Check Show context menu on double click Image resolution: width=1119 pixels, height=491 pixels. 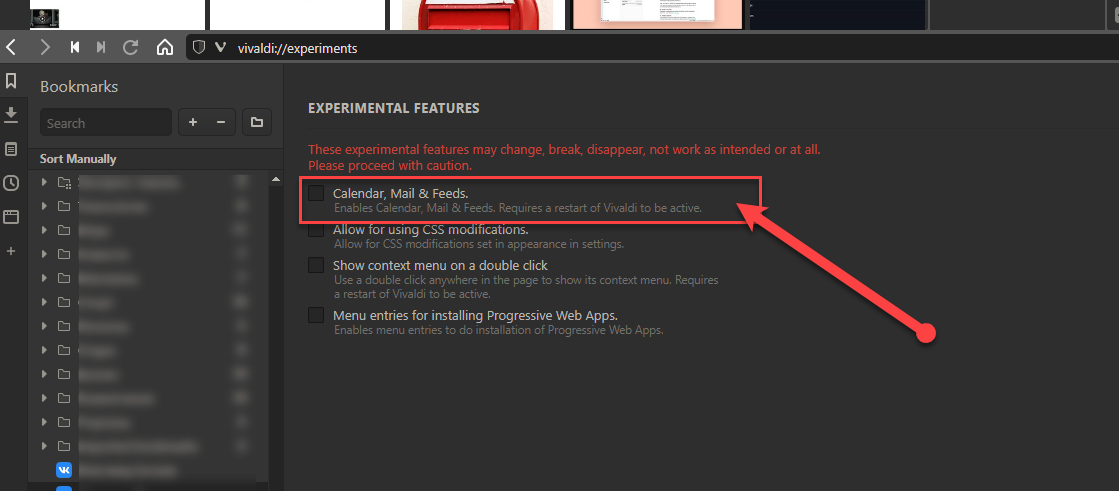pos(315,265)
